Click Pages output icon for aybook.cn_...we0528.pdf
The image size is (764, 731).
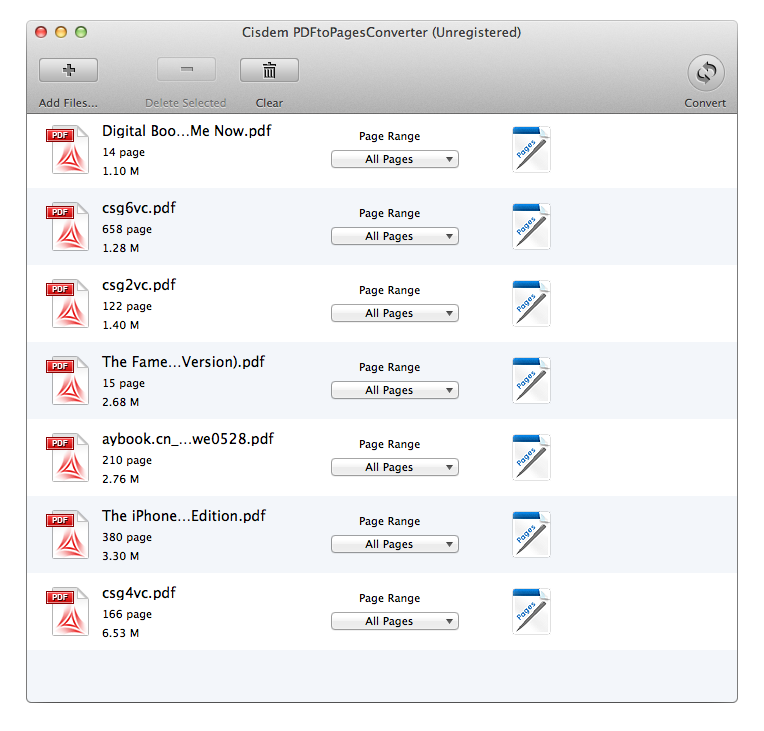click(532, 458)
